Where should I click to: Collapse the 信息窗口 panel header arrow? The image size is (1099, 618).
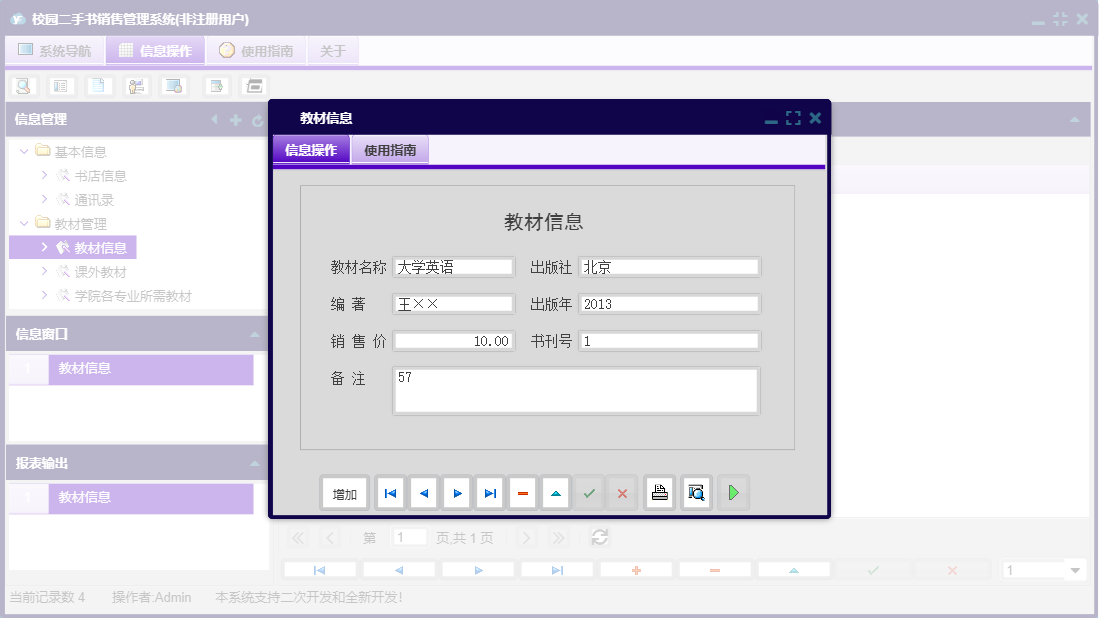click(x=254, y=334)
